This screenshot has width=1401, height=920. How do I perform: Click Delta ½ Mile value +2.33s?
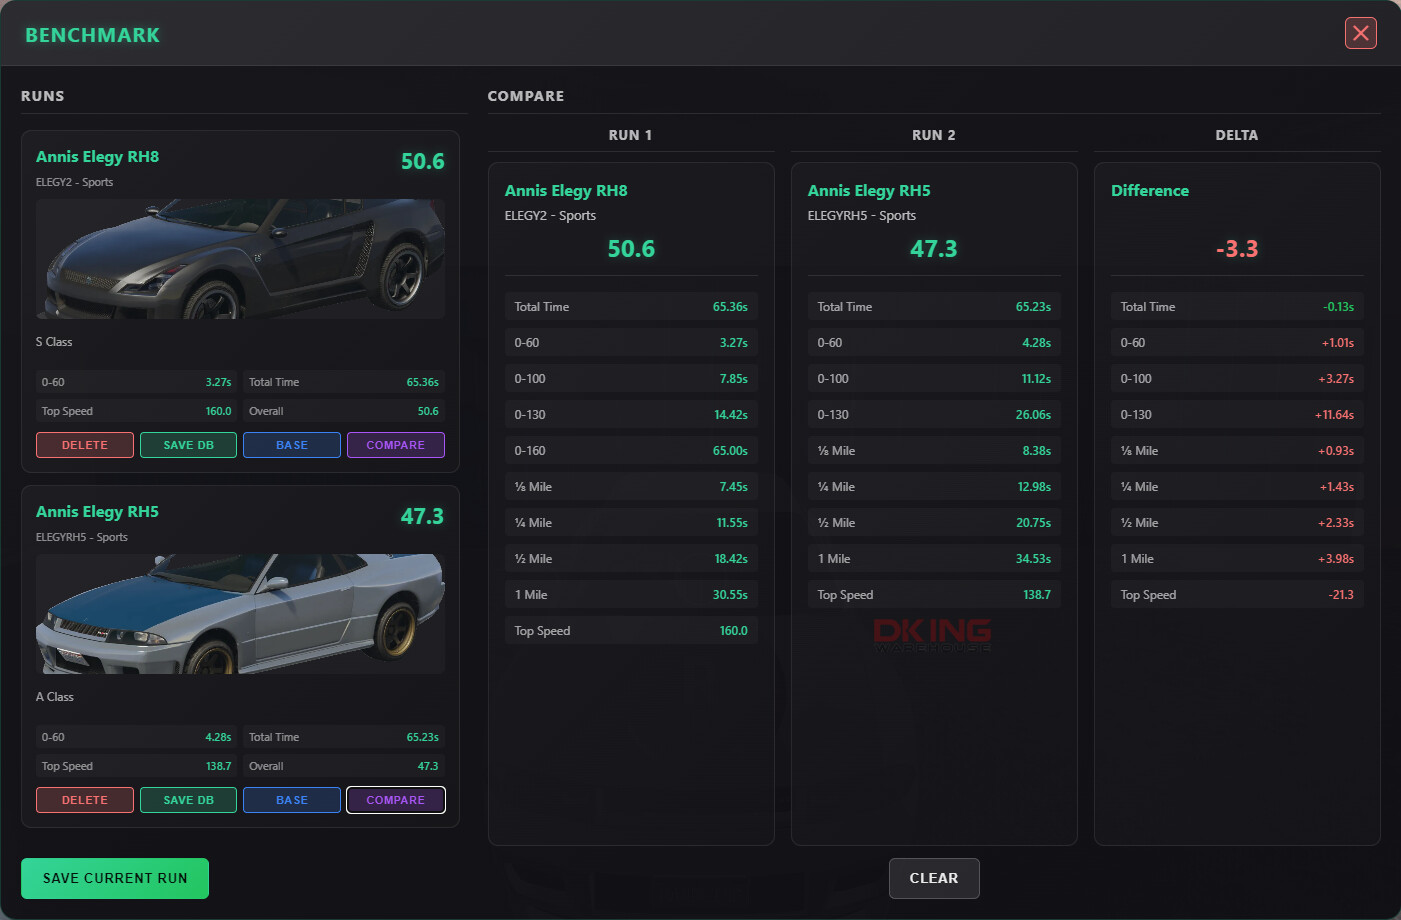point(1336,523)
